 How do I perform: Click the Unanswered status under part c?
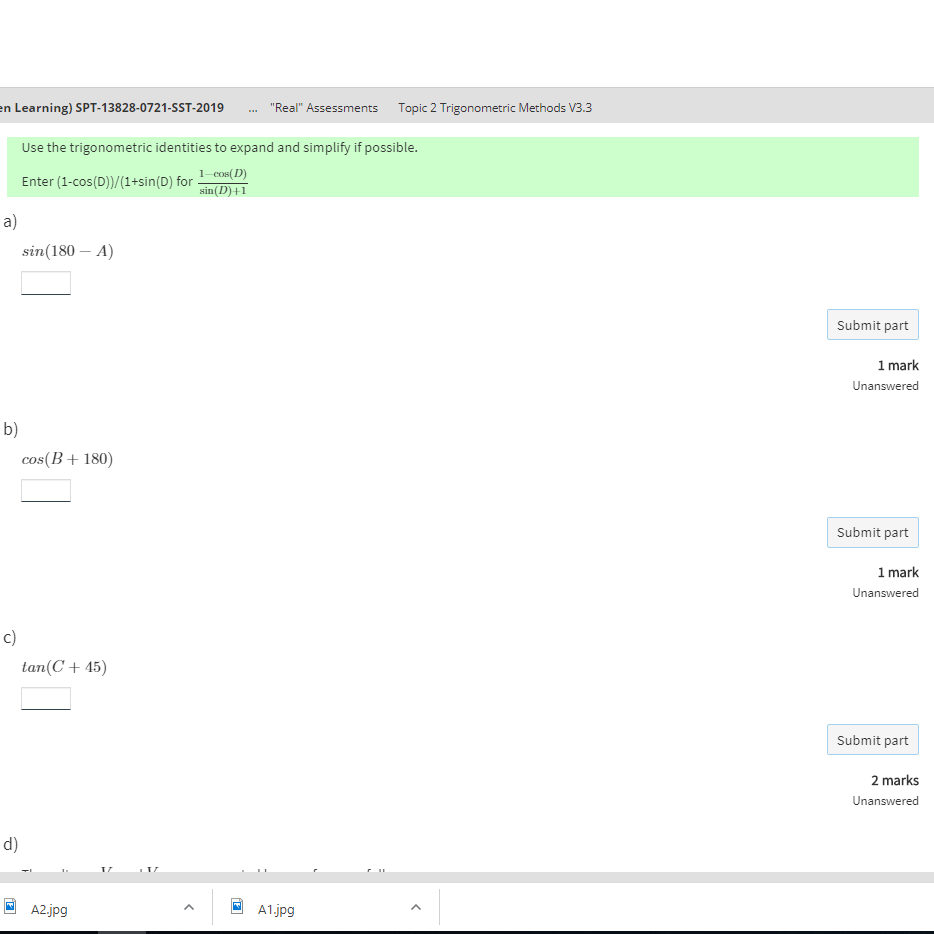pyautogui.click(x=885, y=800)
